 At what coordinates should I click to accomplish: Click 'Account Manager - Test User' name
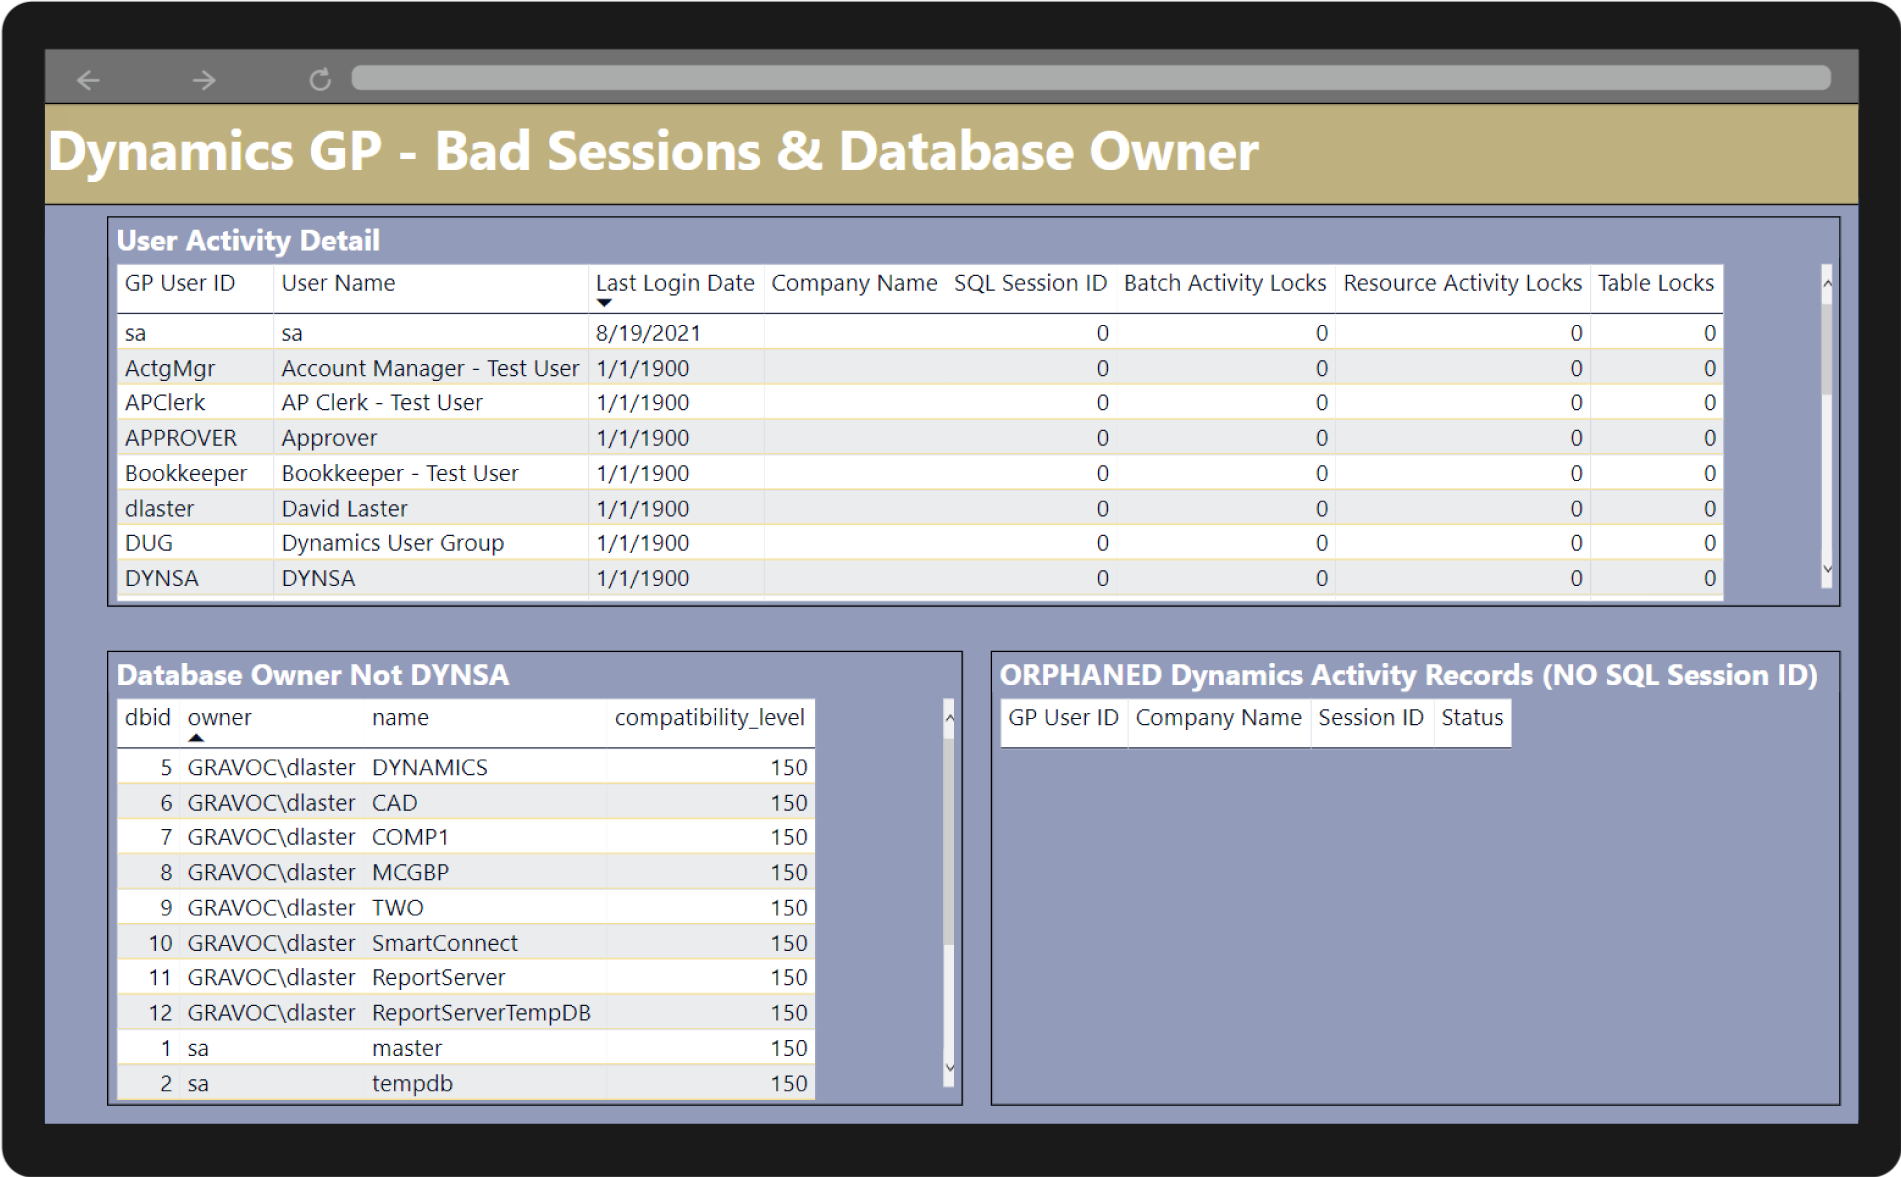tap(430, 368)
